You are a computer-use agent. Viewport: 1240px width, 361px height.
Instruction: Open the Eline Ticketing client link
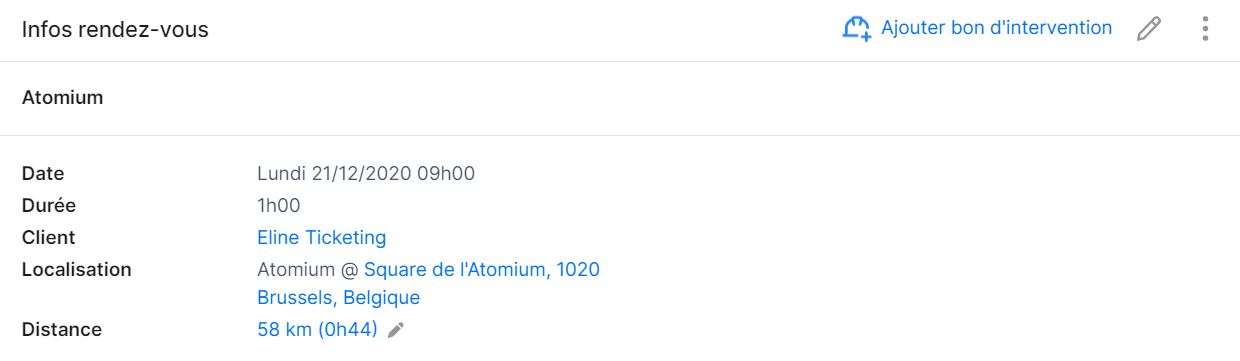[x=322, y=238]
